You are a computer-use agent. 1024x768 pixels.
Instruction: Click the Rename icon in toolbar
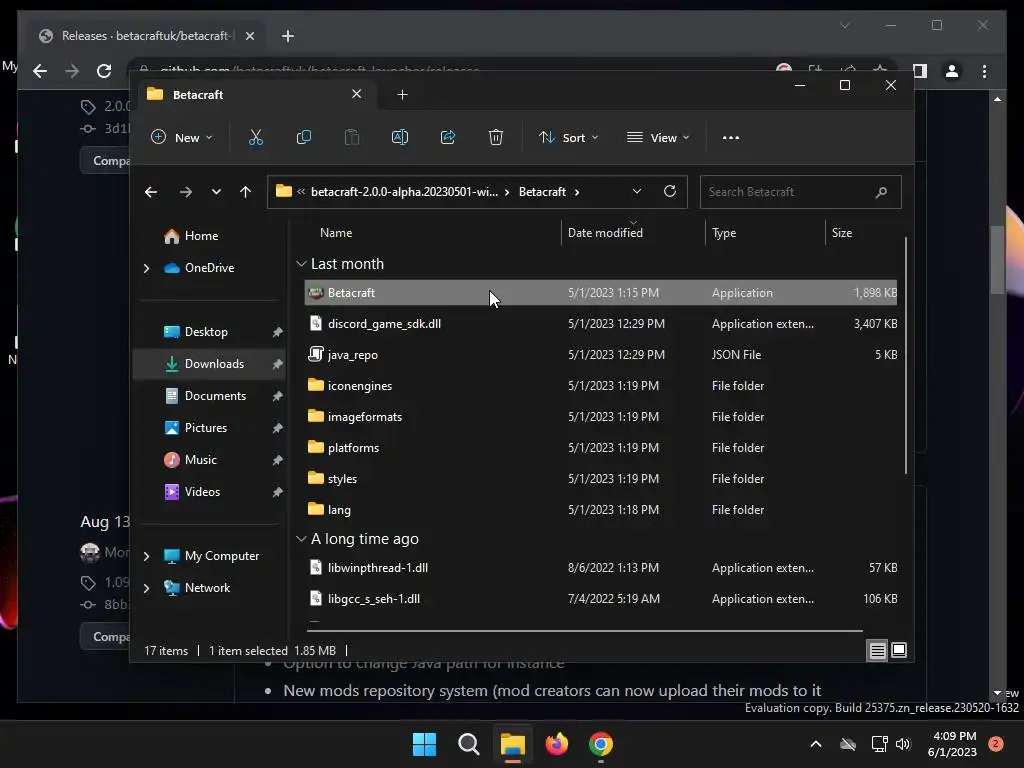(400, 137)
